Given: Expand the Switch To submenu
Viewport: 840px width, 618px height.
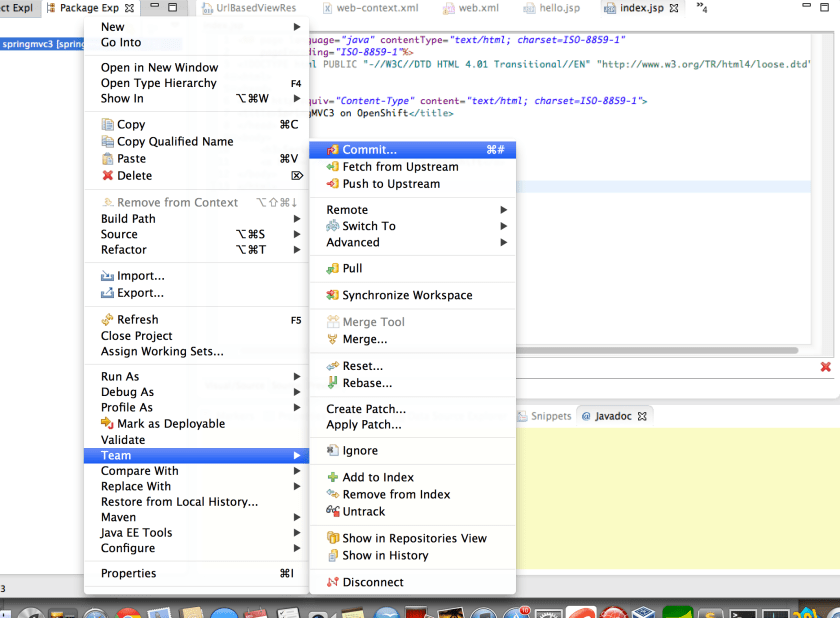Looking at the screenshot, I should pyautogui.click(x=504, y=226).
